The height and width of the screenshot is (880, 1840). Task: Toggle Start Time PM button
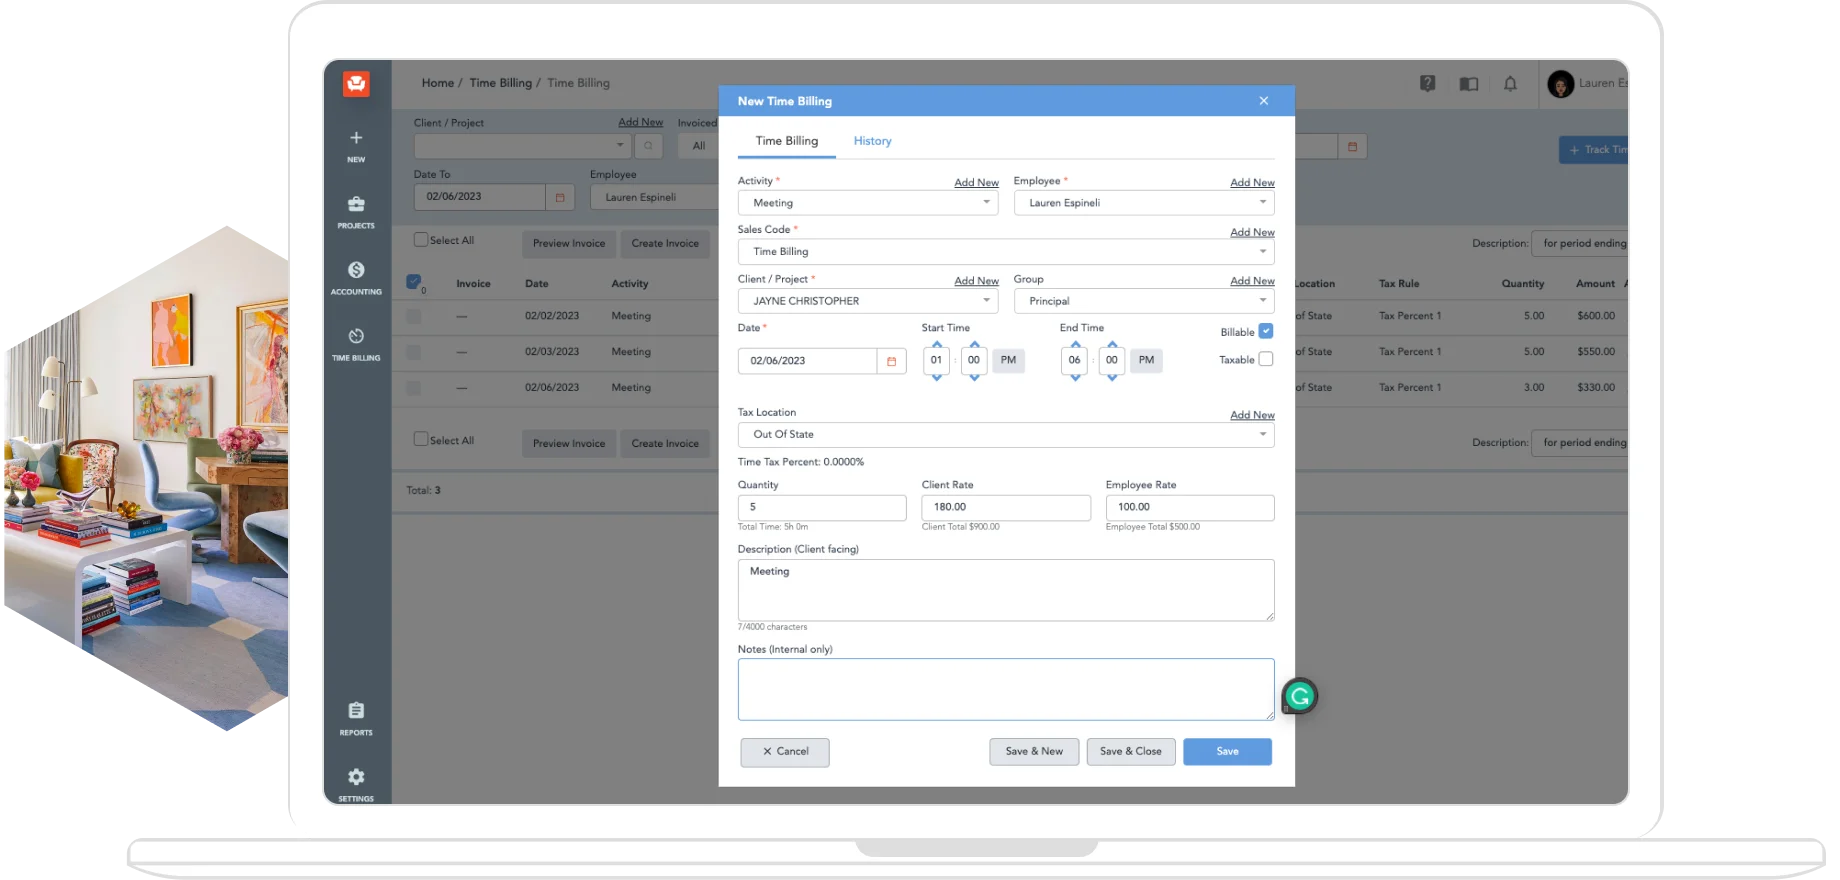(1008, 360)
